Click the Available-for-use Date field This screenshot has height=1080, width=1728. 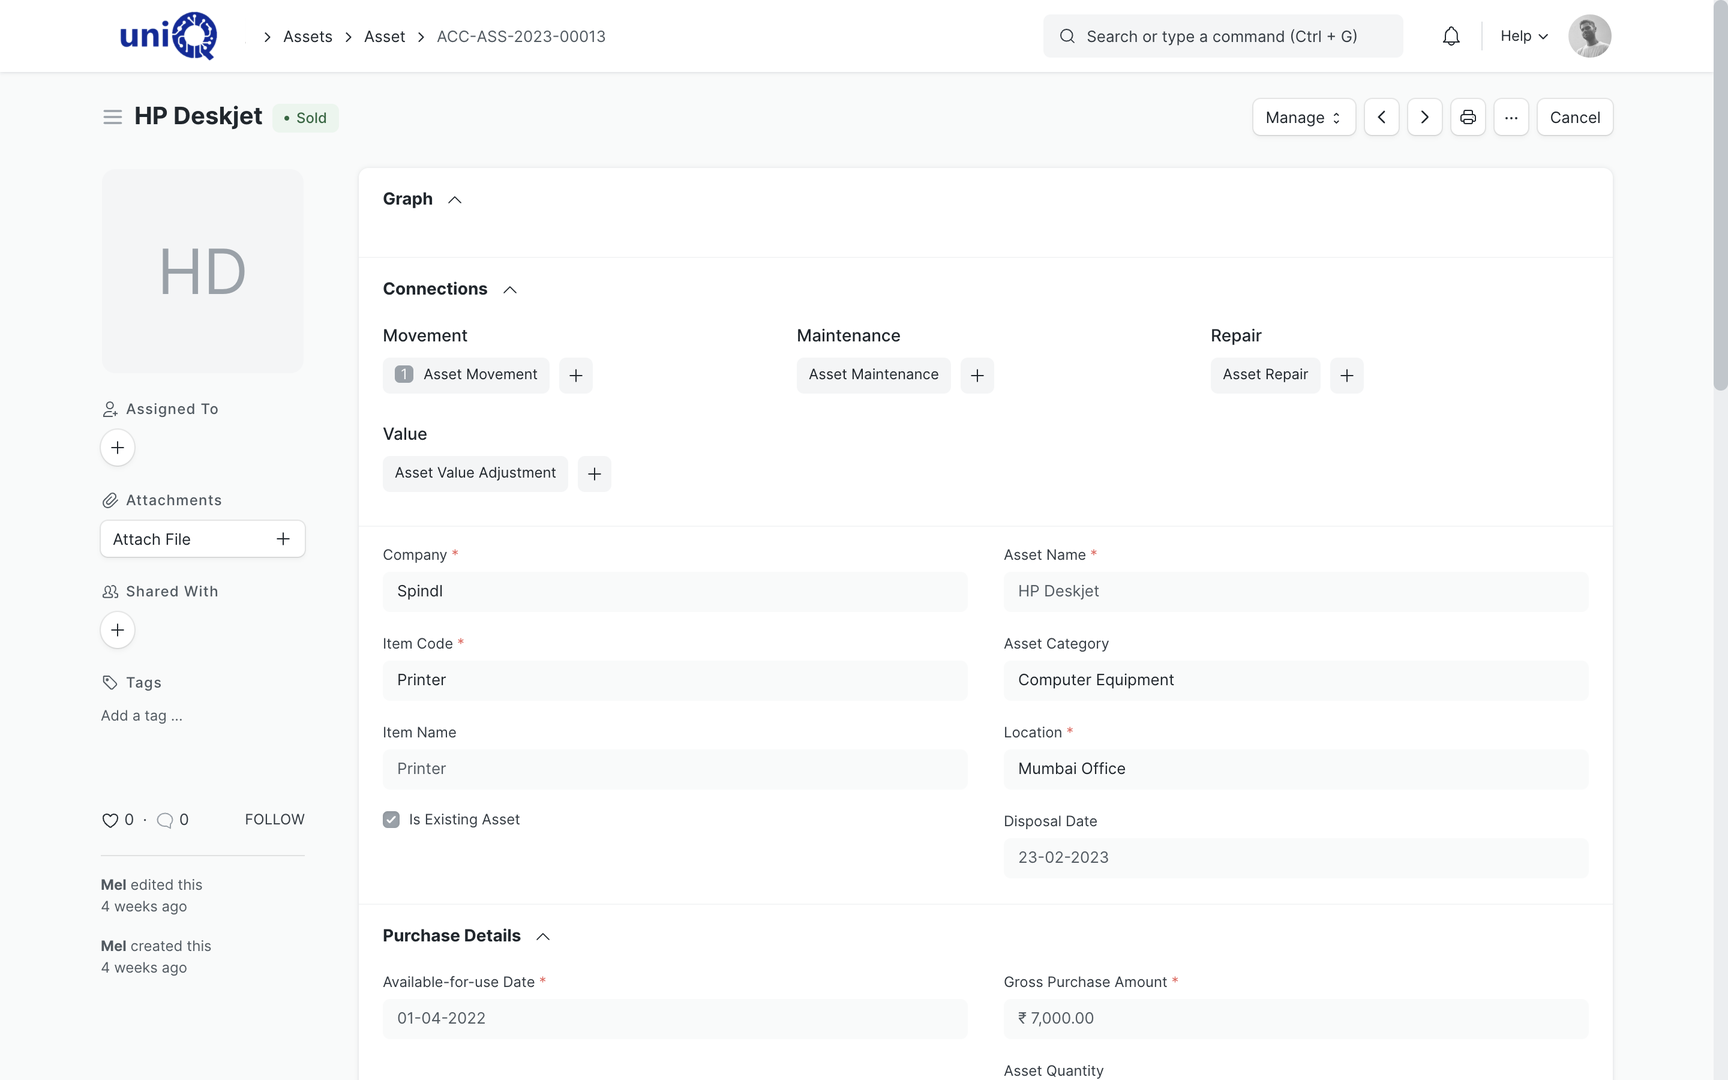[674, 1018]
